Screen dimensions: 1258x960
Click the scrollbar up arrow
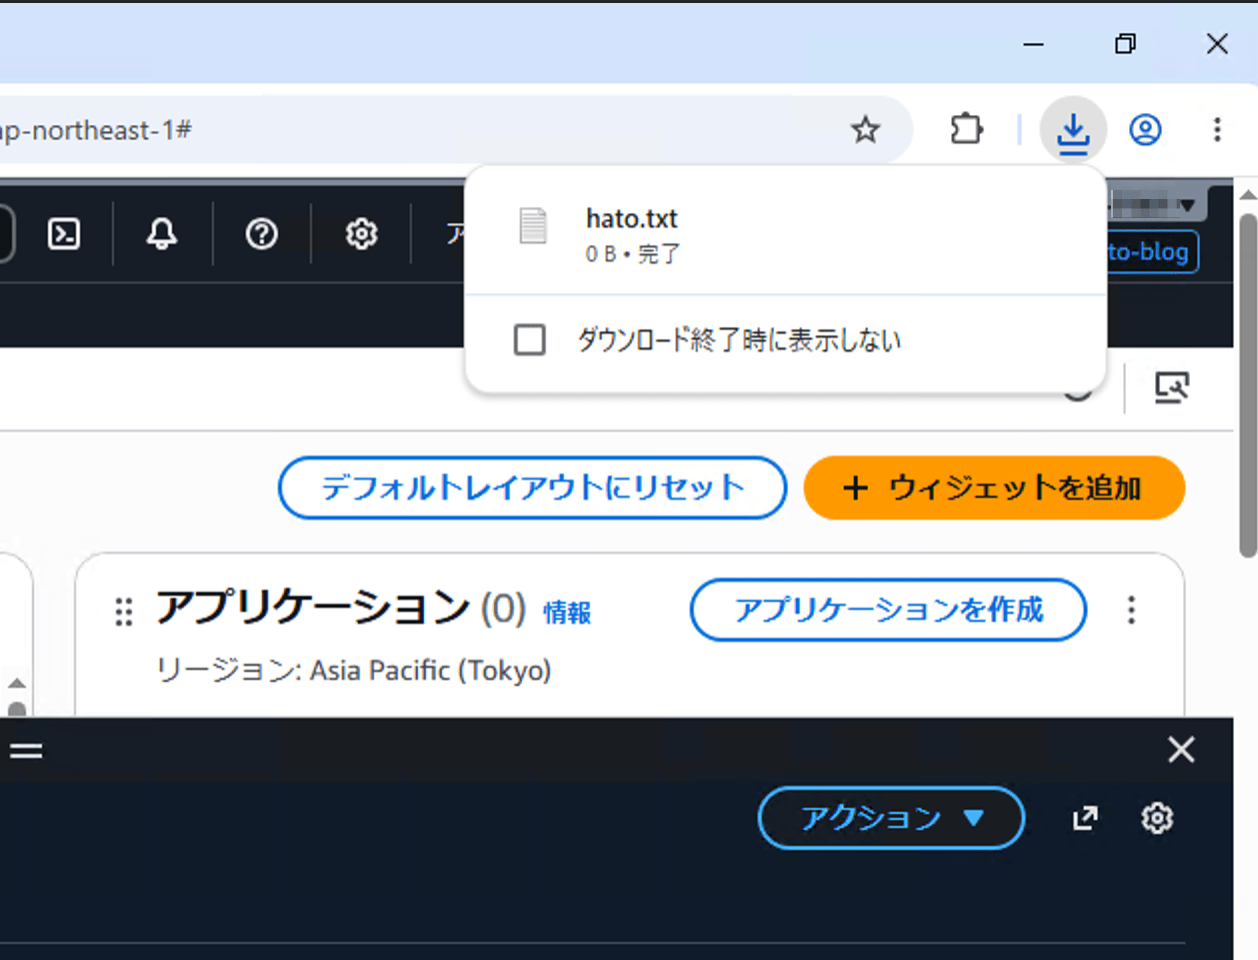click(1248, 195)
